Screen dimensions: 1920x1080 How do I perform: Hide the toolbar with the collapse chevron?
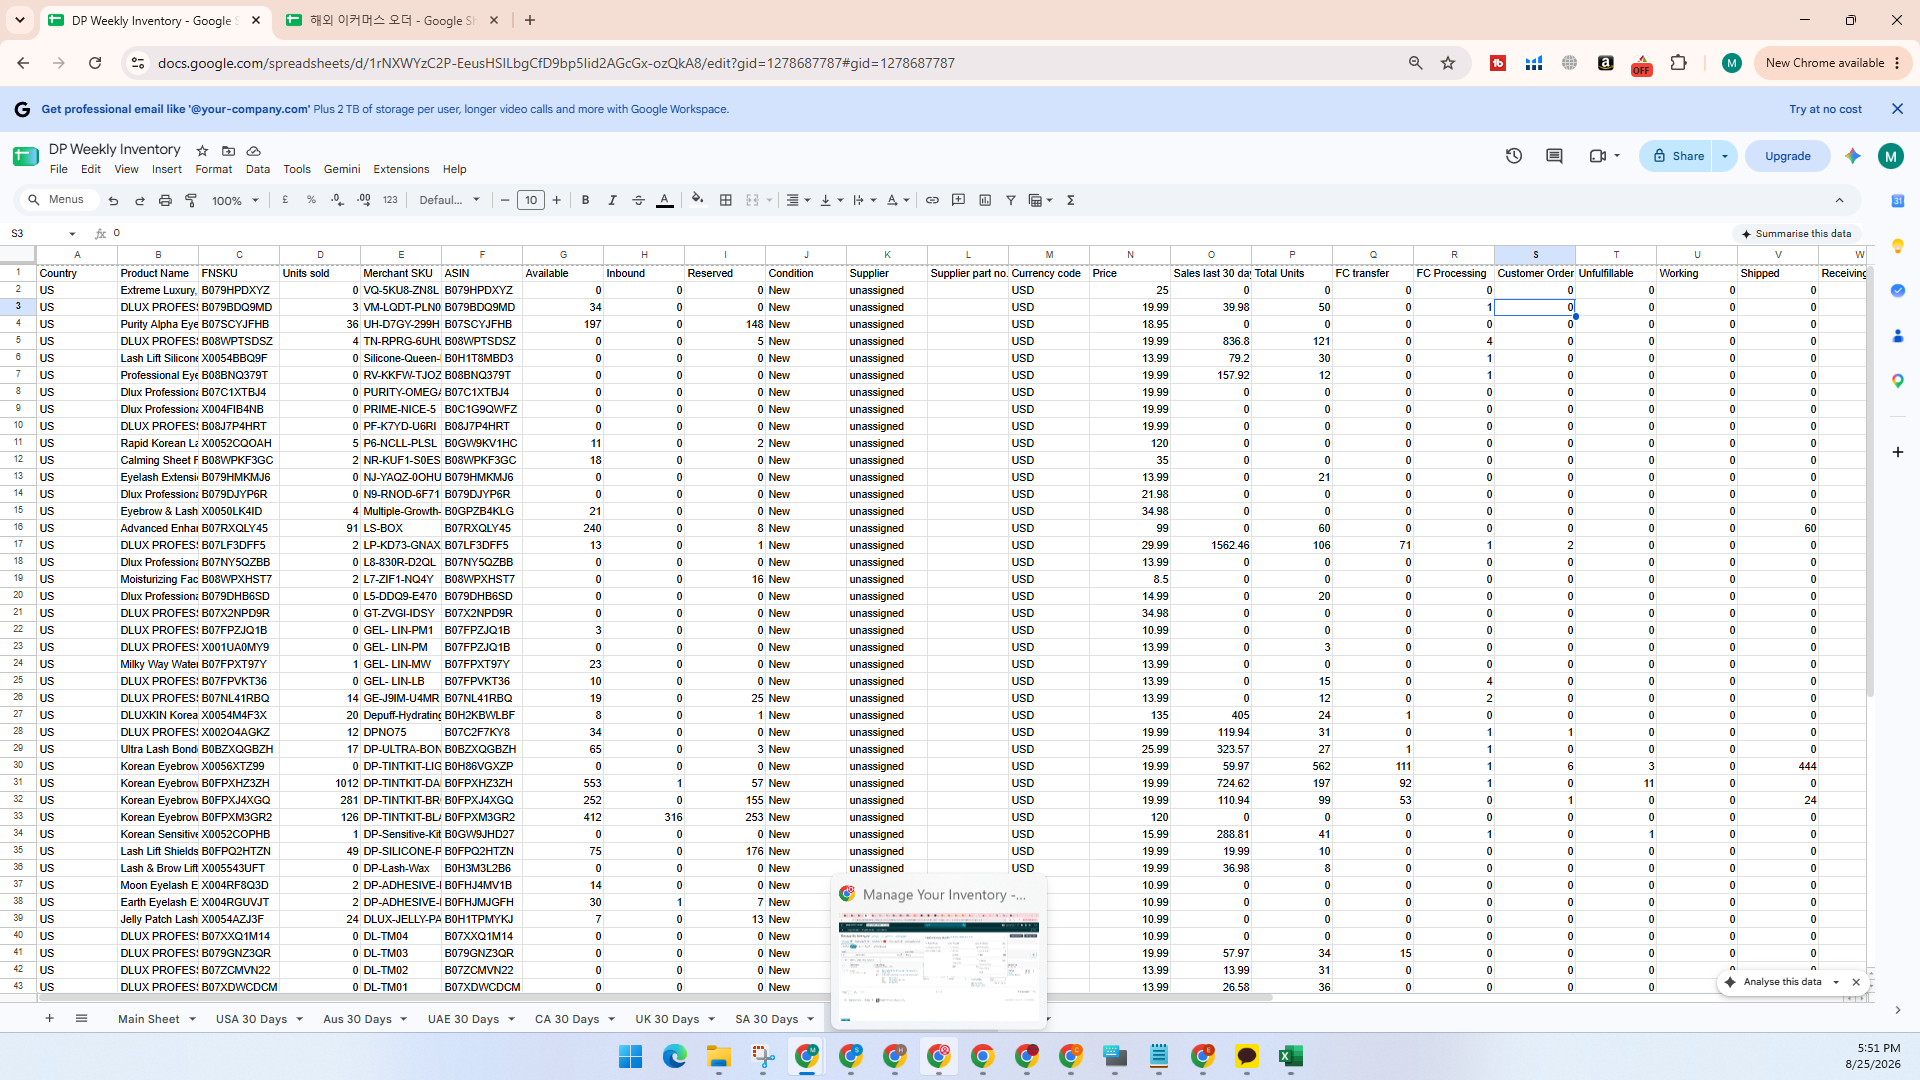[1839, 200]
